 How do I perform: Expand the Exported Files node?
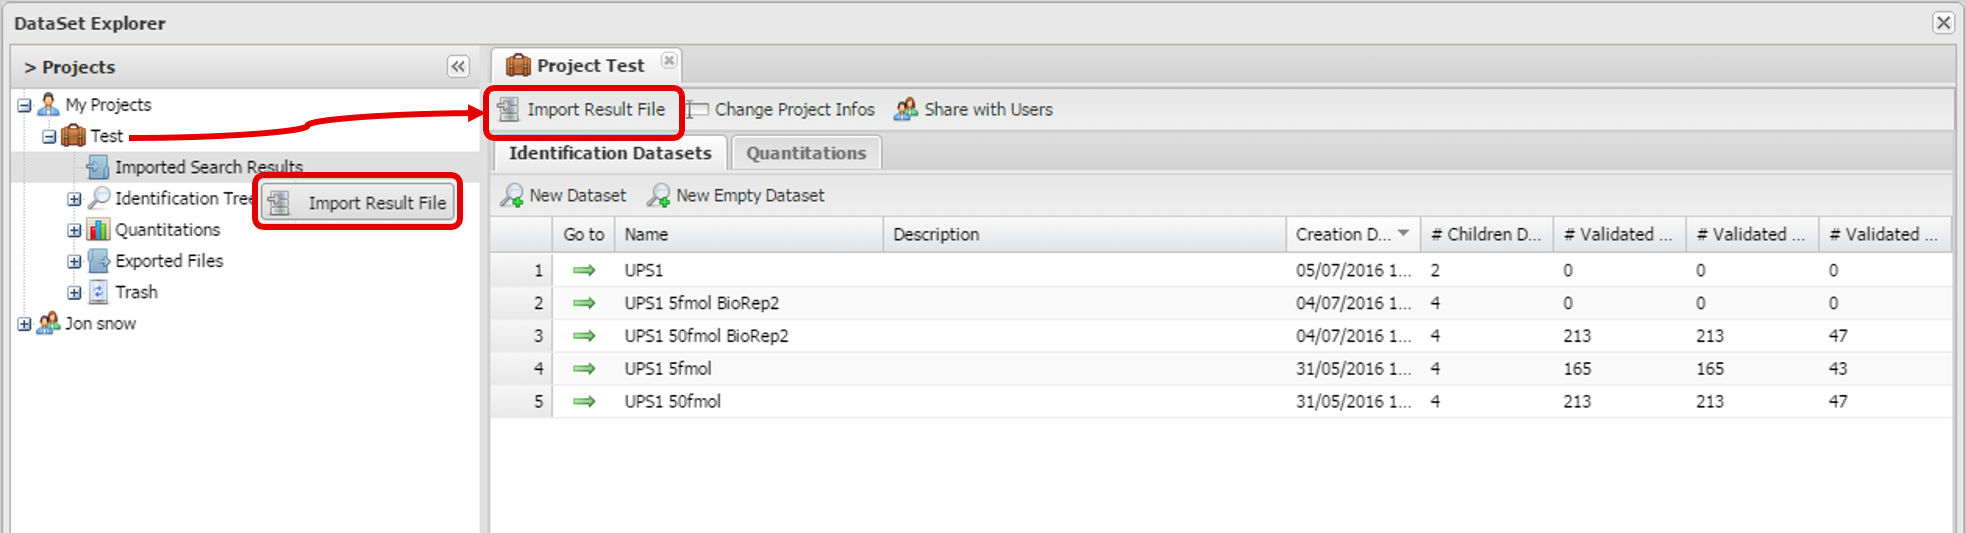[74, 262]
